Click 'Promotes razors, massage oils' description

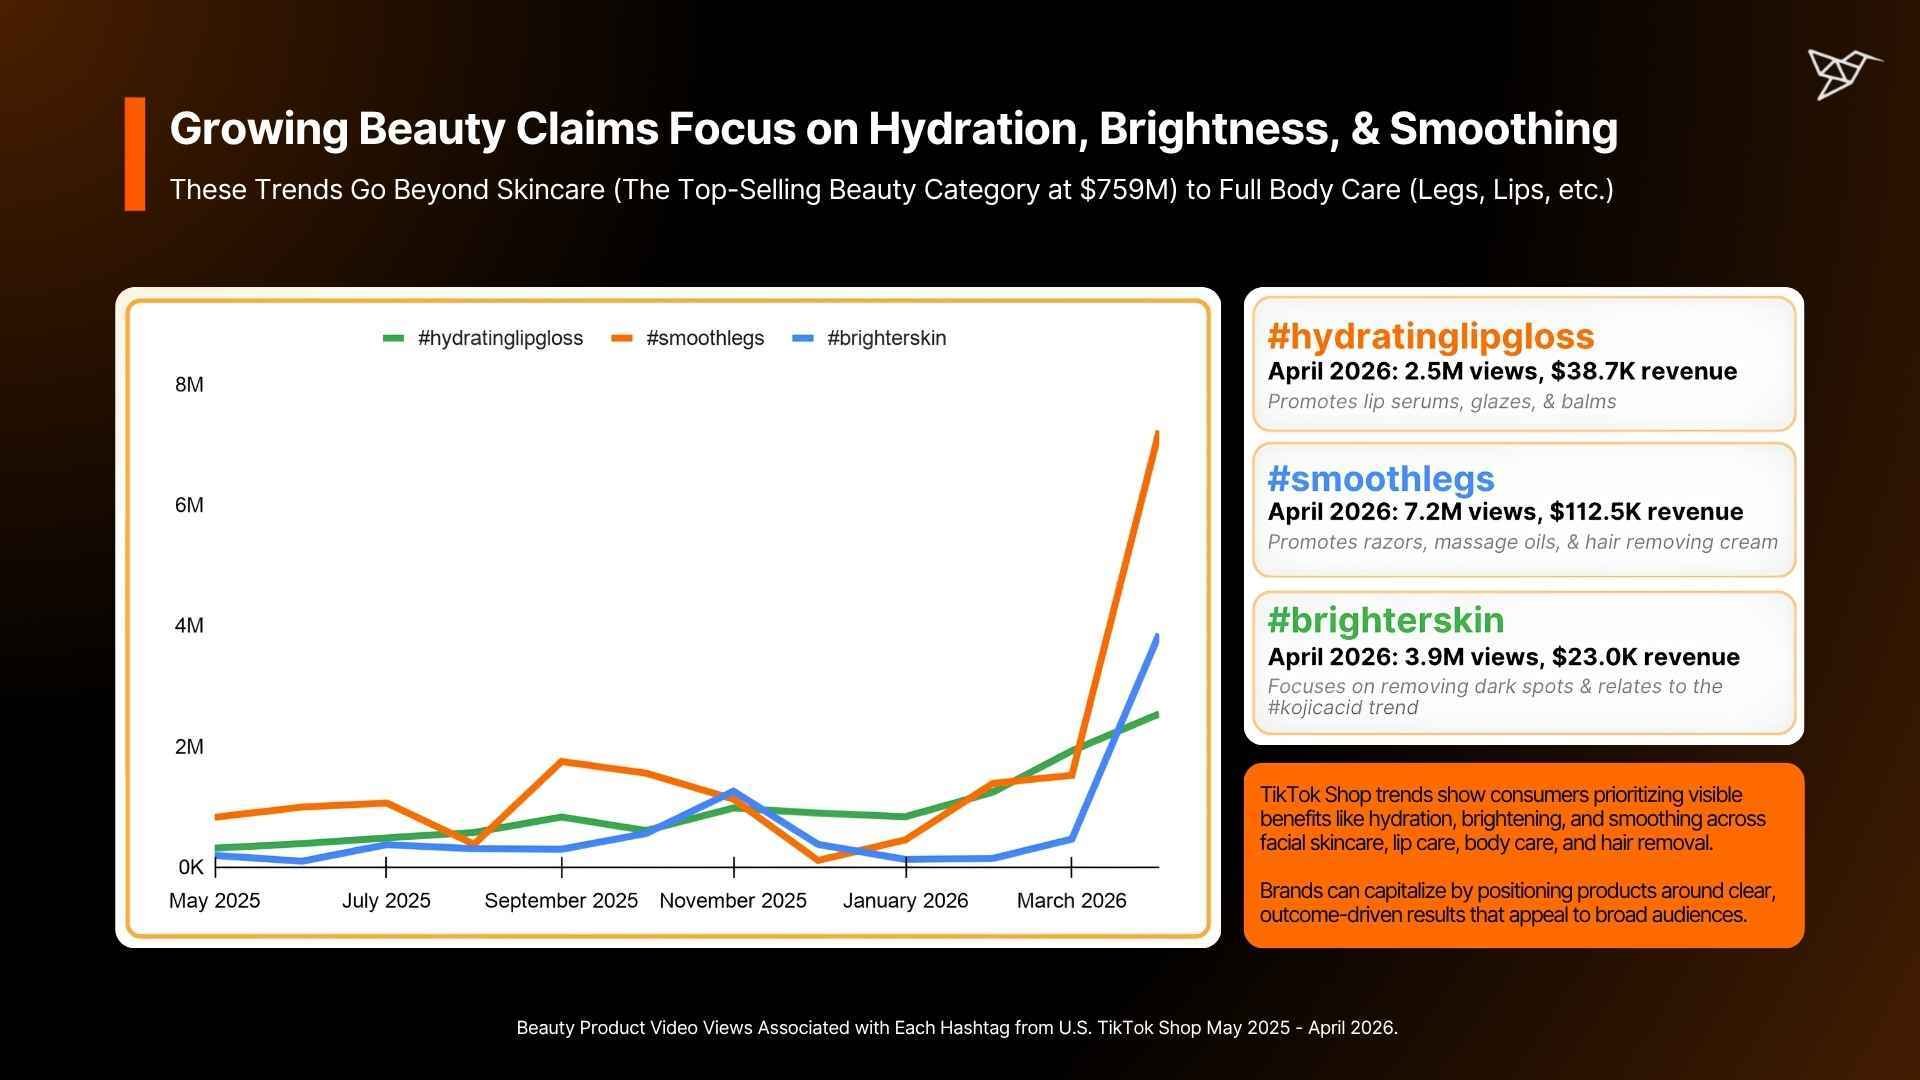pos(1523,543)
